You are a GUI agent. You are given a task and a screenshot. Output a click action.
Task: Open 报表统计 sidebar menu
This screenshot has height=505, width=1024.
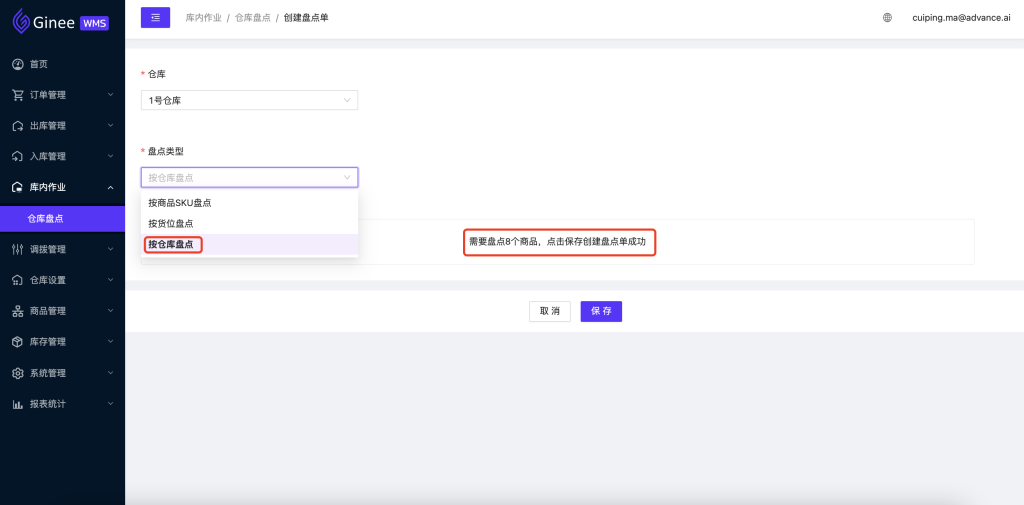pos(62,404)
